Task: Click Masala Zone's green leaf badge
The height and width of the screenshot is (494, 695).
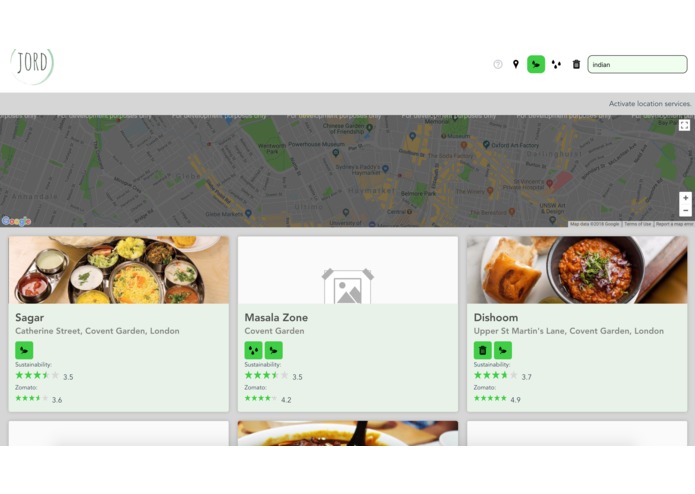Action: [x=273, y=350]
